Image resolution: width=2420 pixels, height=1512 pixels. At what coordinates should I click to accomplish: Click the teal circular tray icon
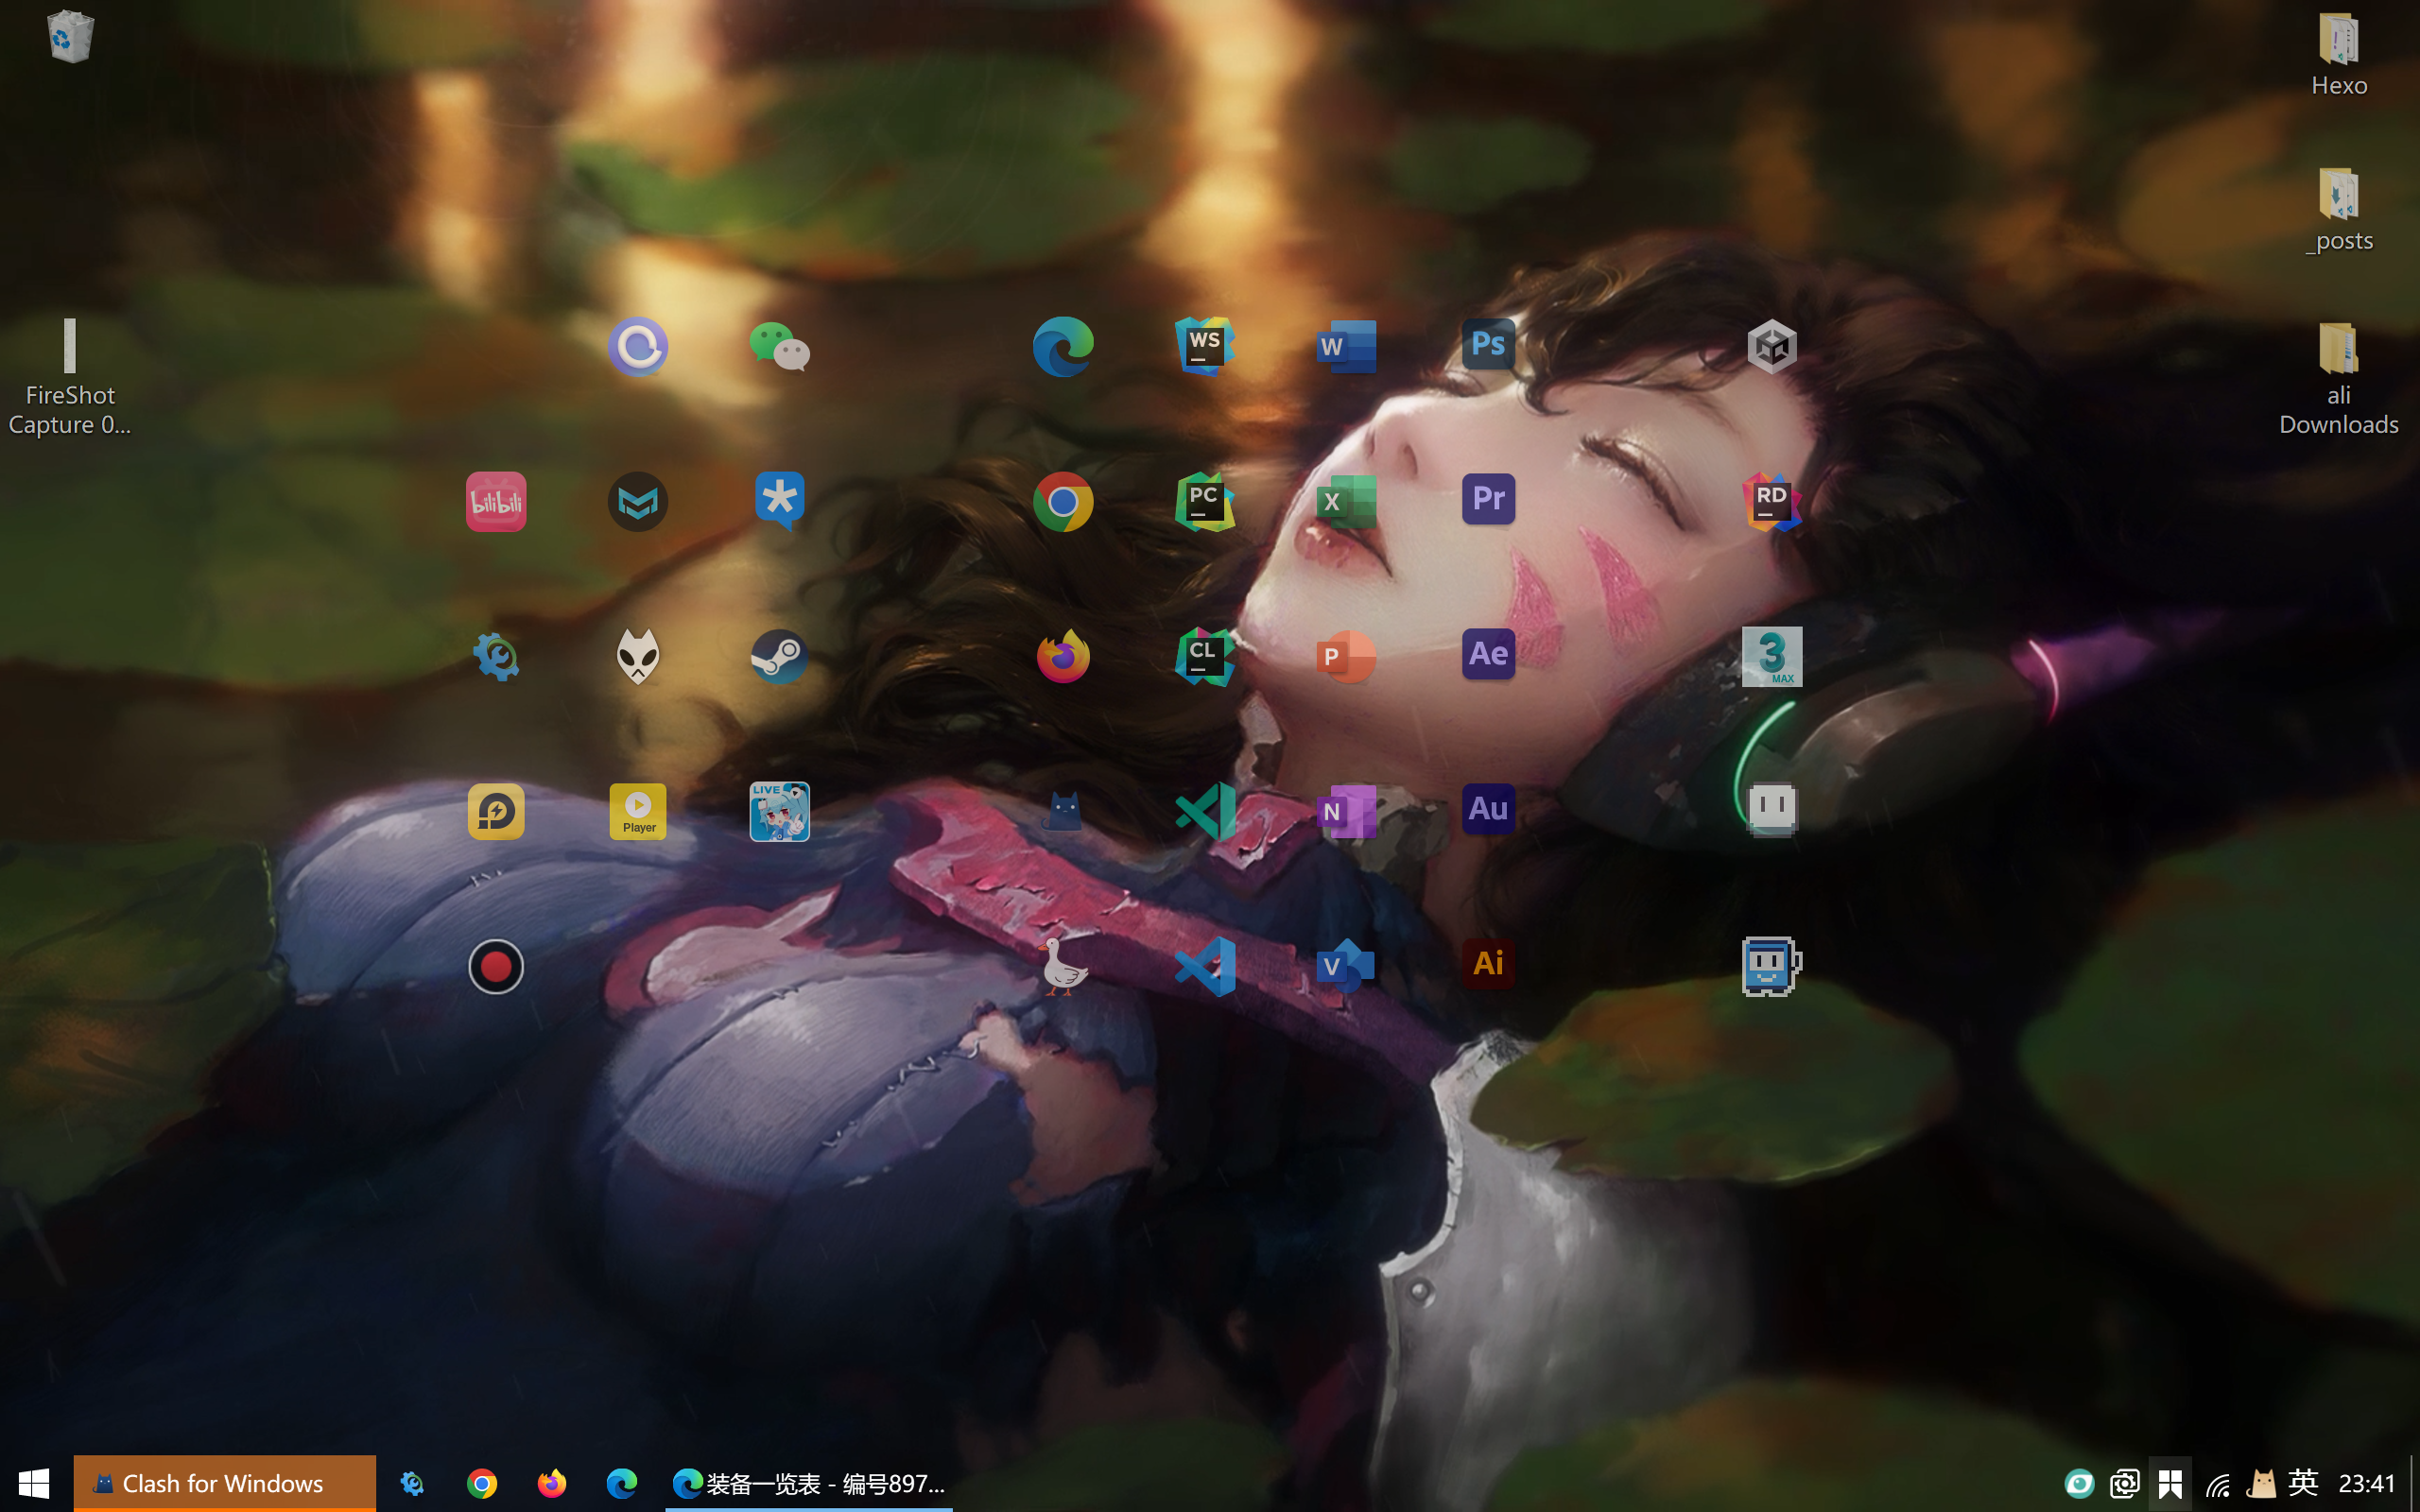click(x=2079, y=1483)
